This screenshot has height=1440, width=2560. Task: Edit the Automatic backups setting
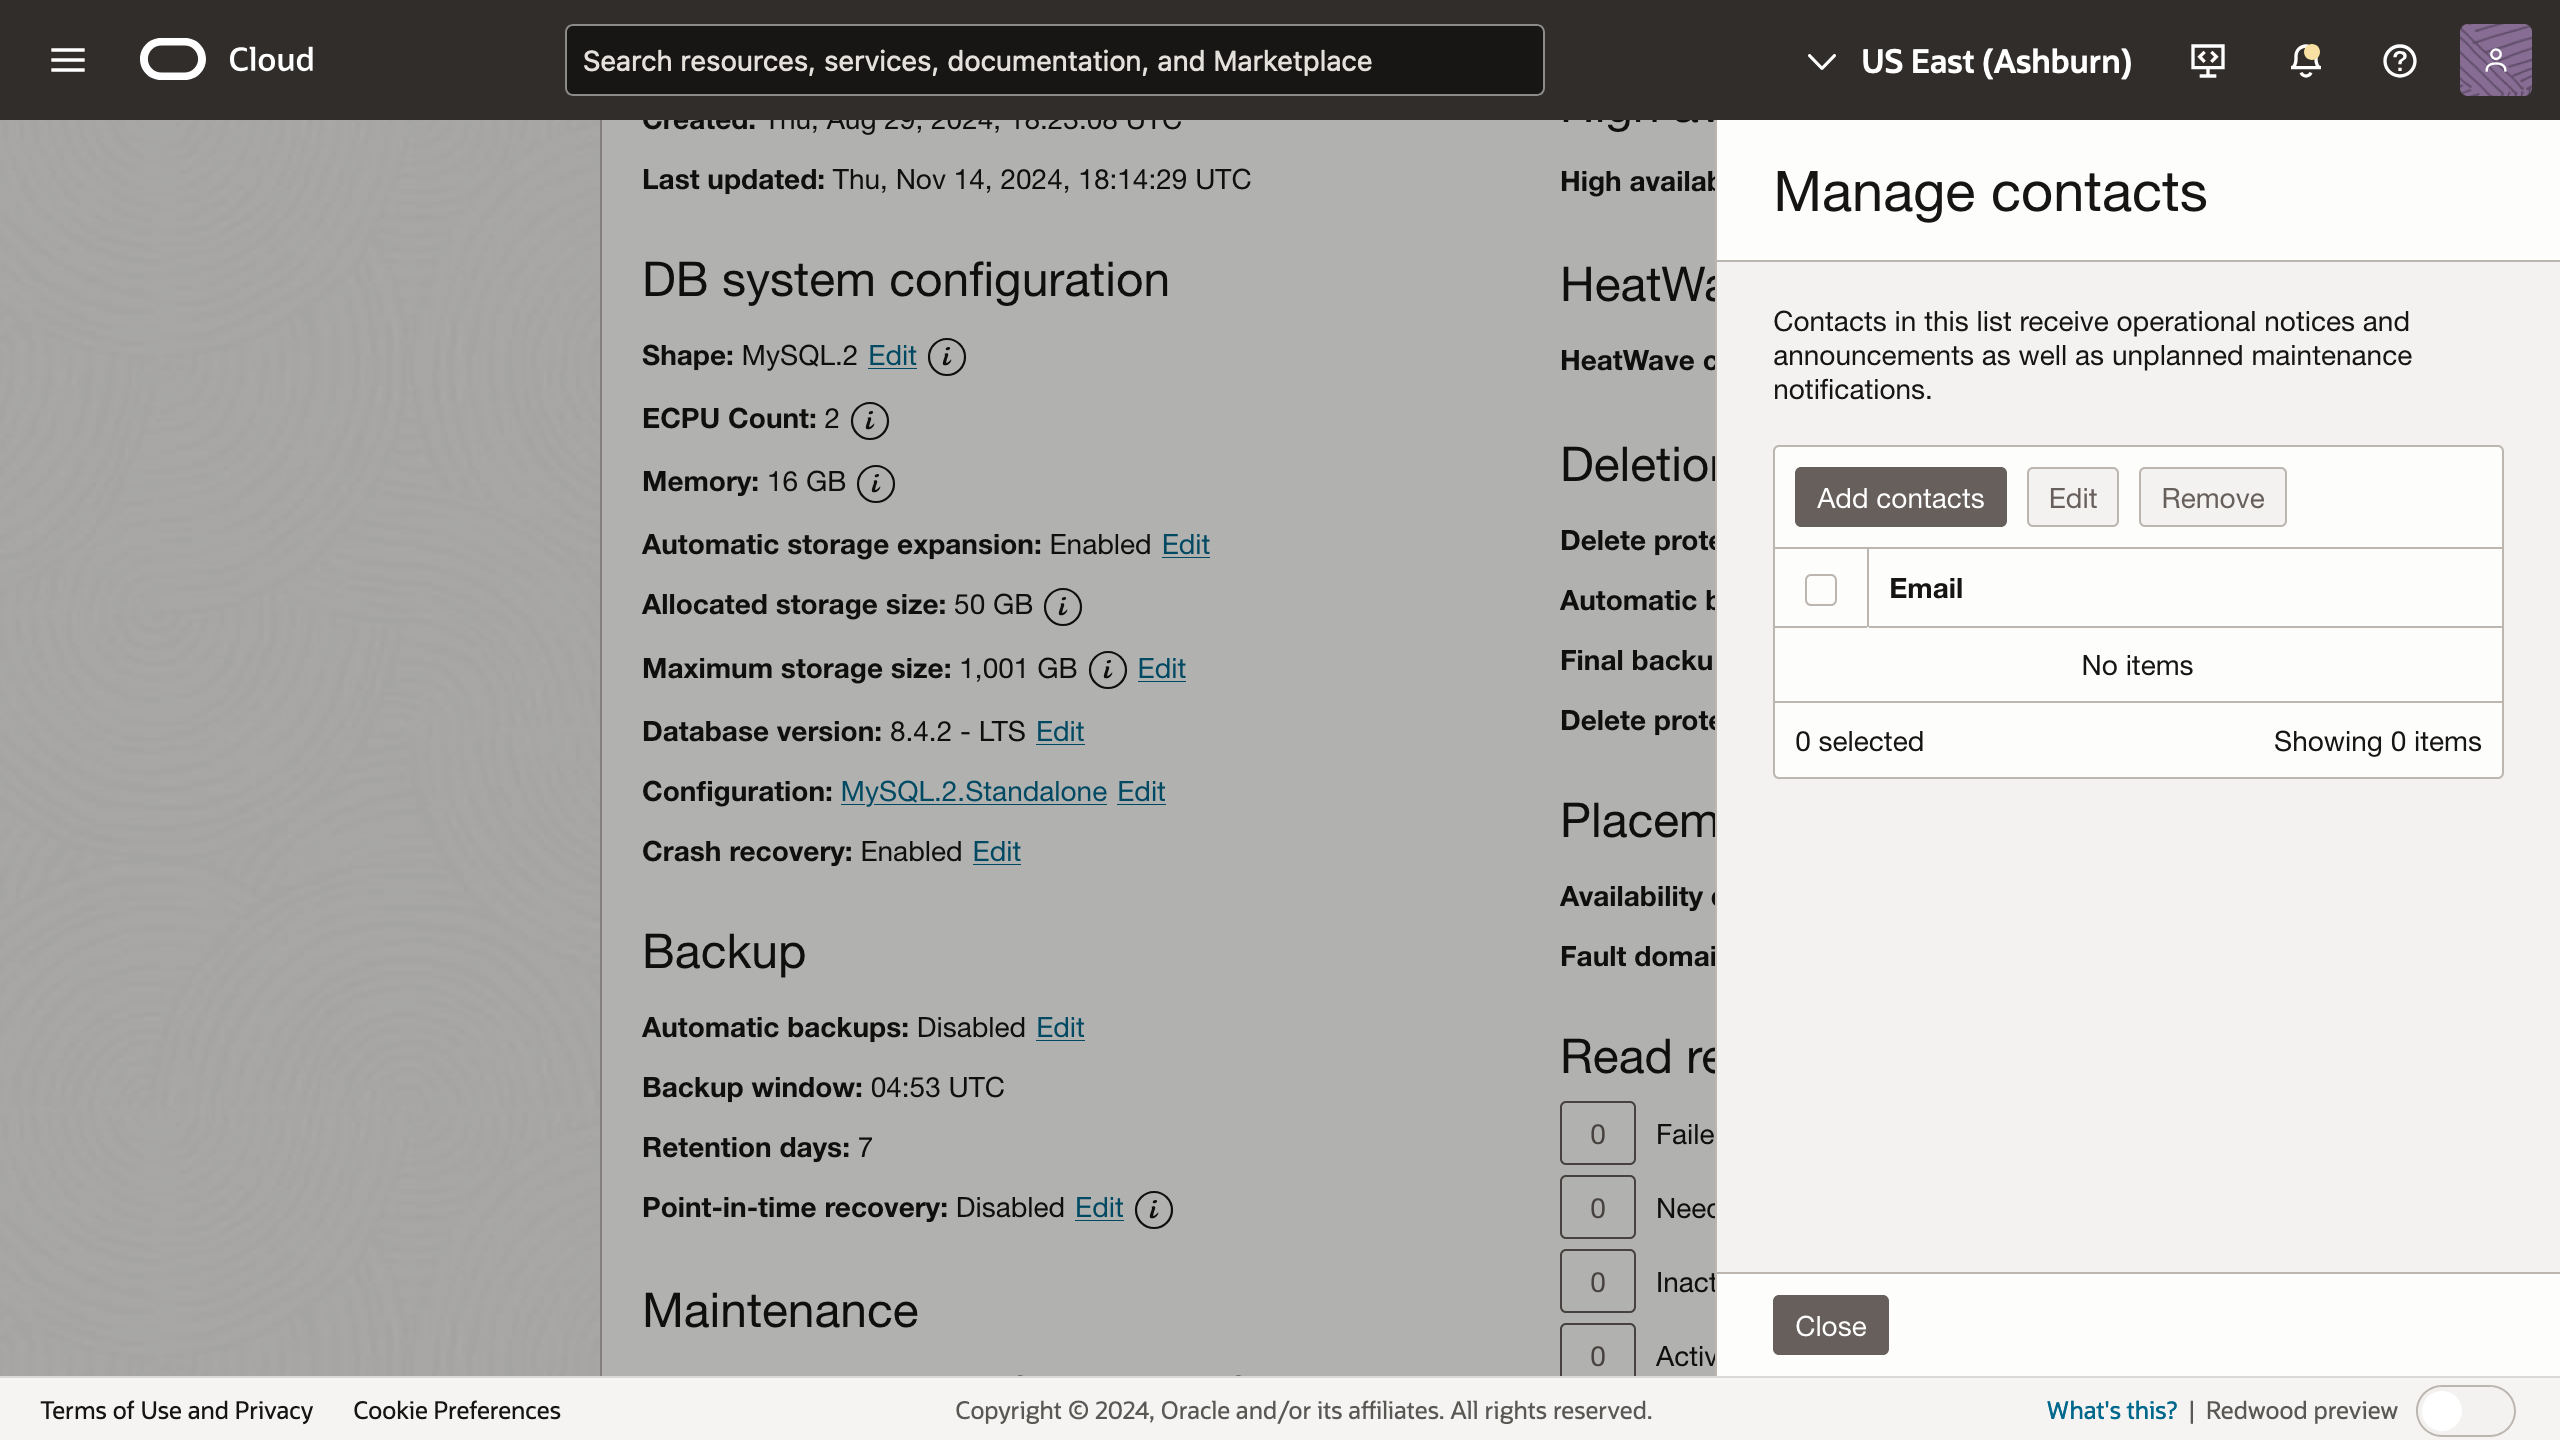pos(1059,1027)
